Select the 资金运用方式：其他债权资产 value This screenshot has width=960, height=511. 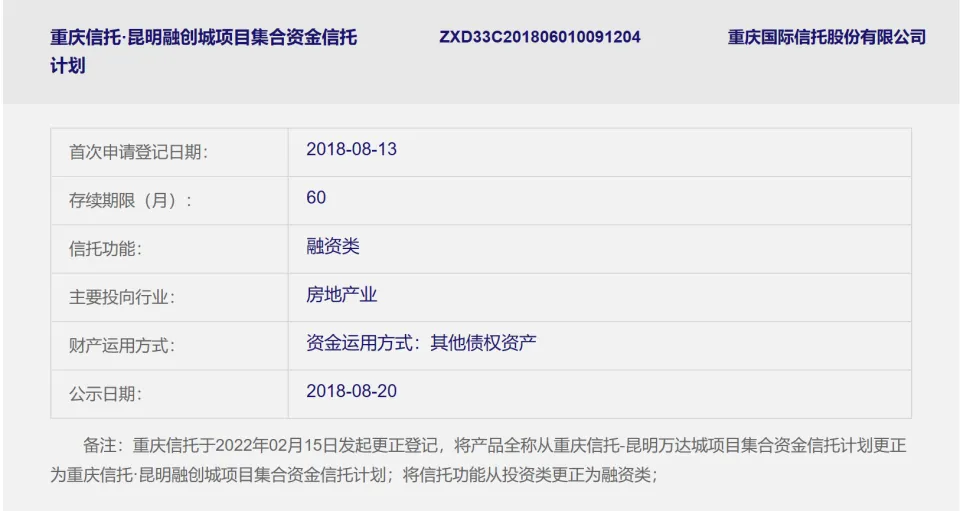coord(421,342)
